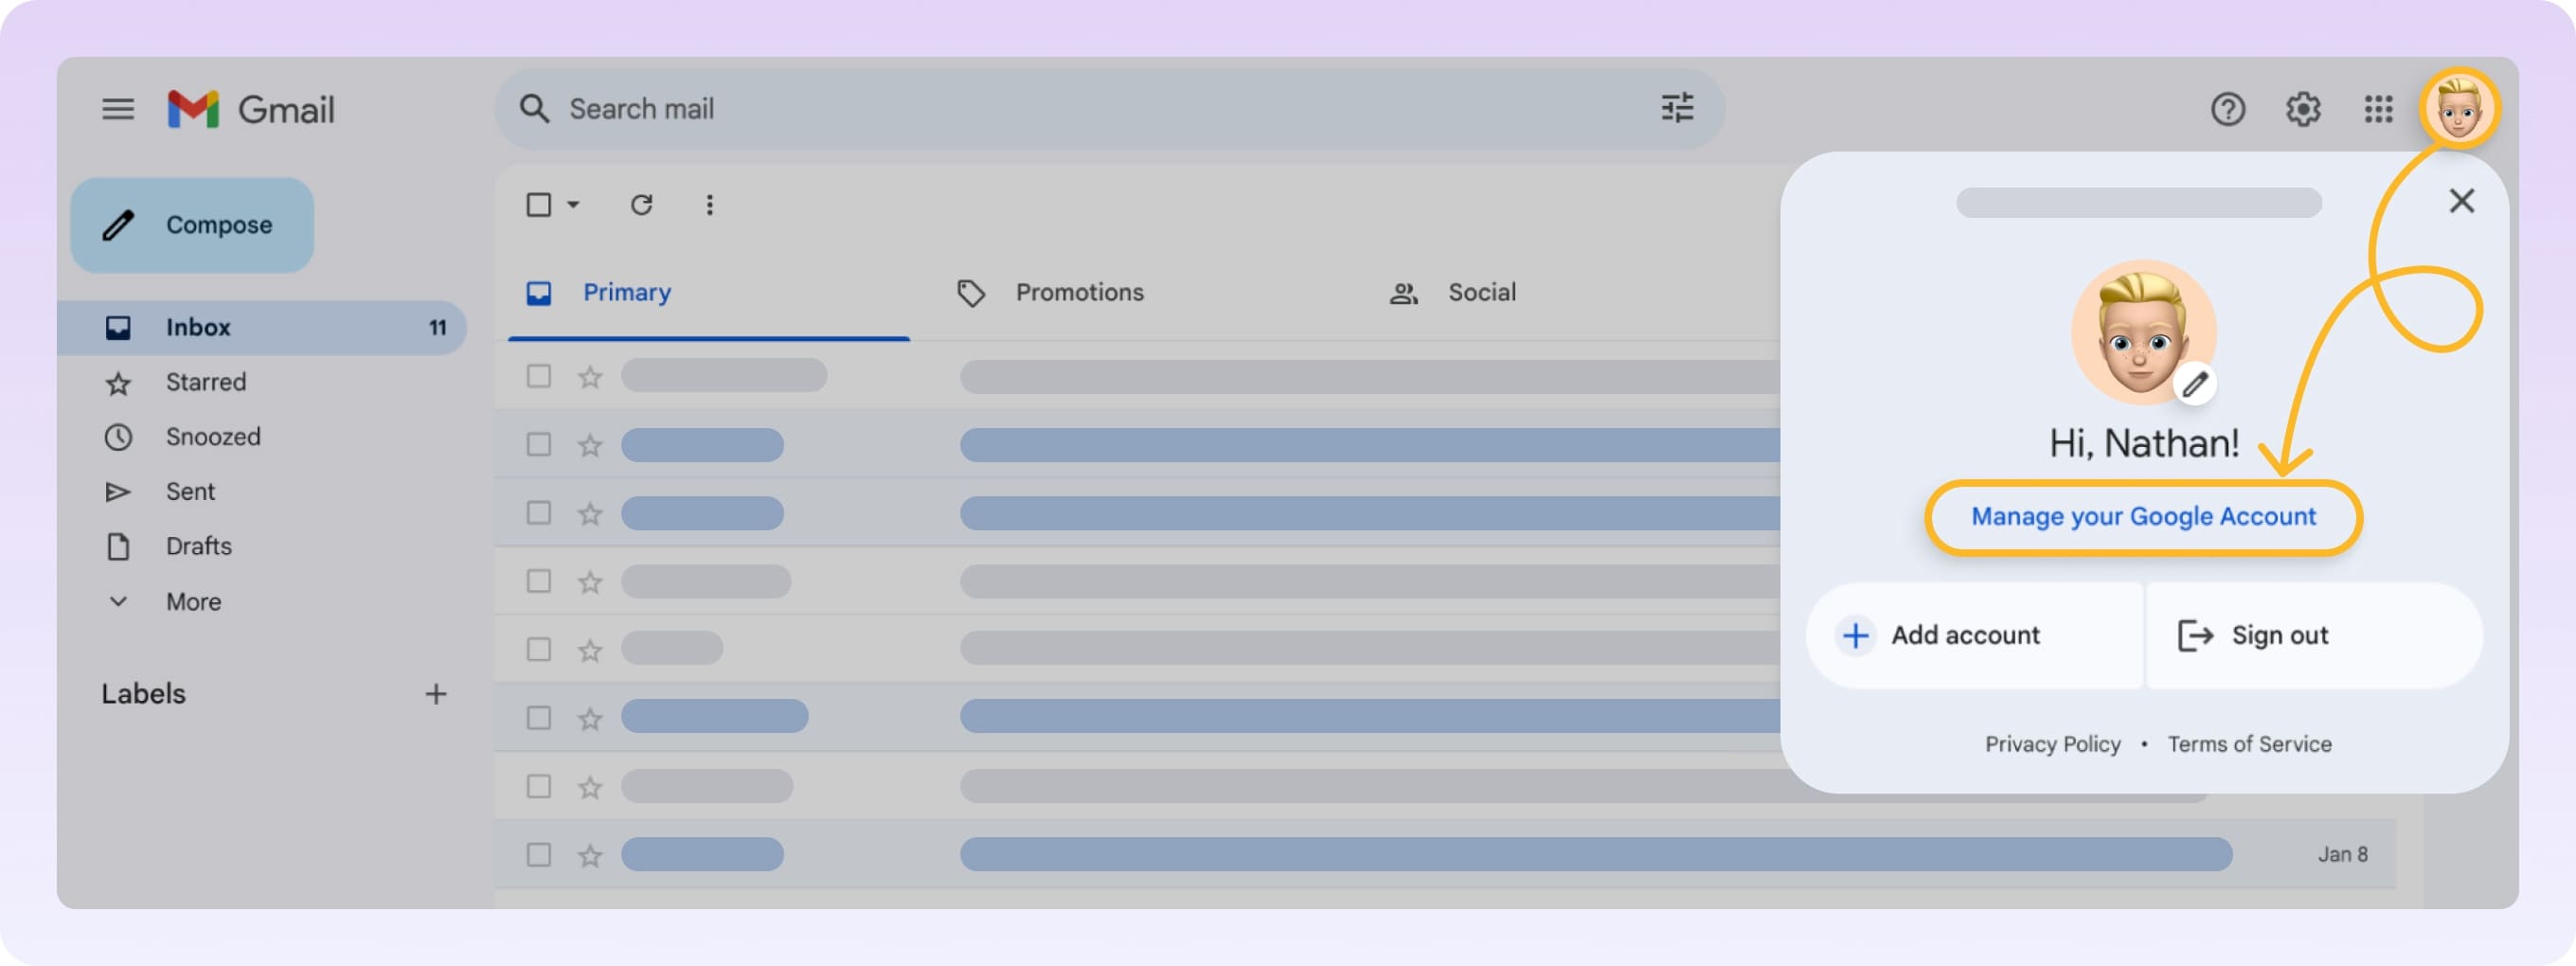Viewport: 2576px width, 966px height.
Task: Click inside the Search mail field
Action: pyautogui.click(x=900, y=108)
